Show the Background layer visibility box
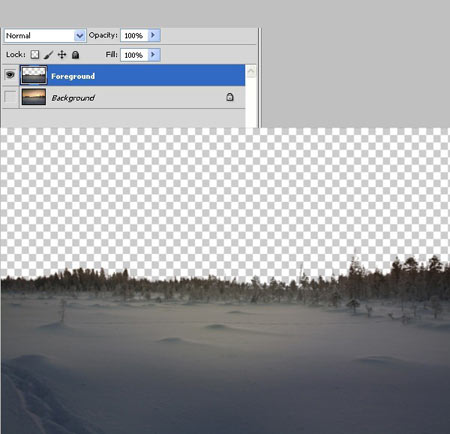This screenshot has height=434, width=450. point(10,97)
